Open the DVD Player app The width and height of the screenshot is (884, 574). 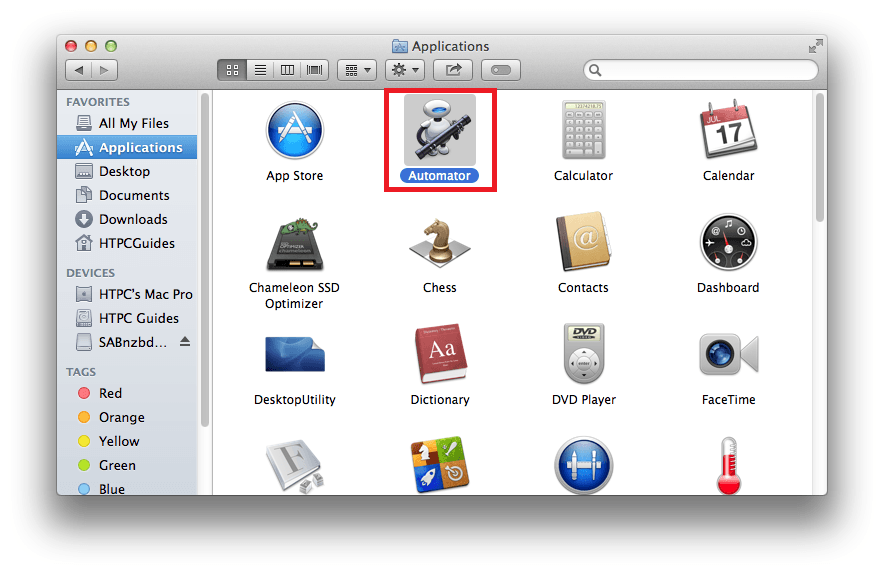(583, 354)
